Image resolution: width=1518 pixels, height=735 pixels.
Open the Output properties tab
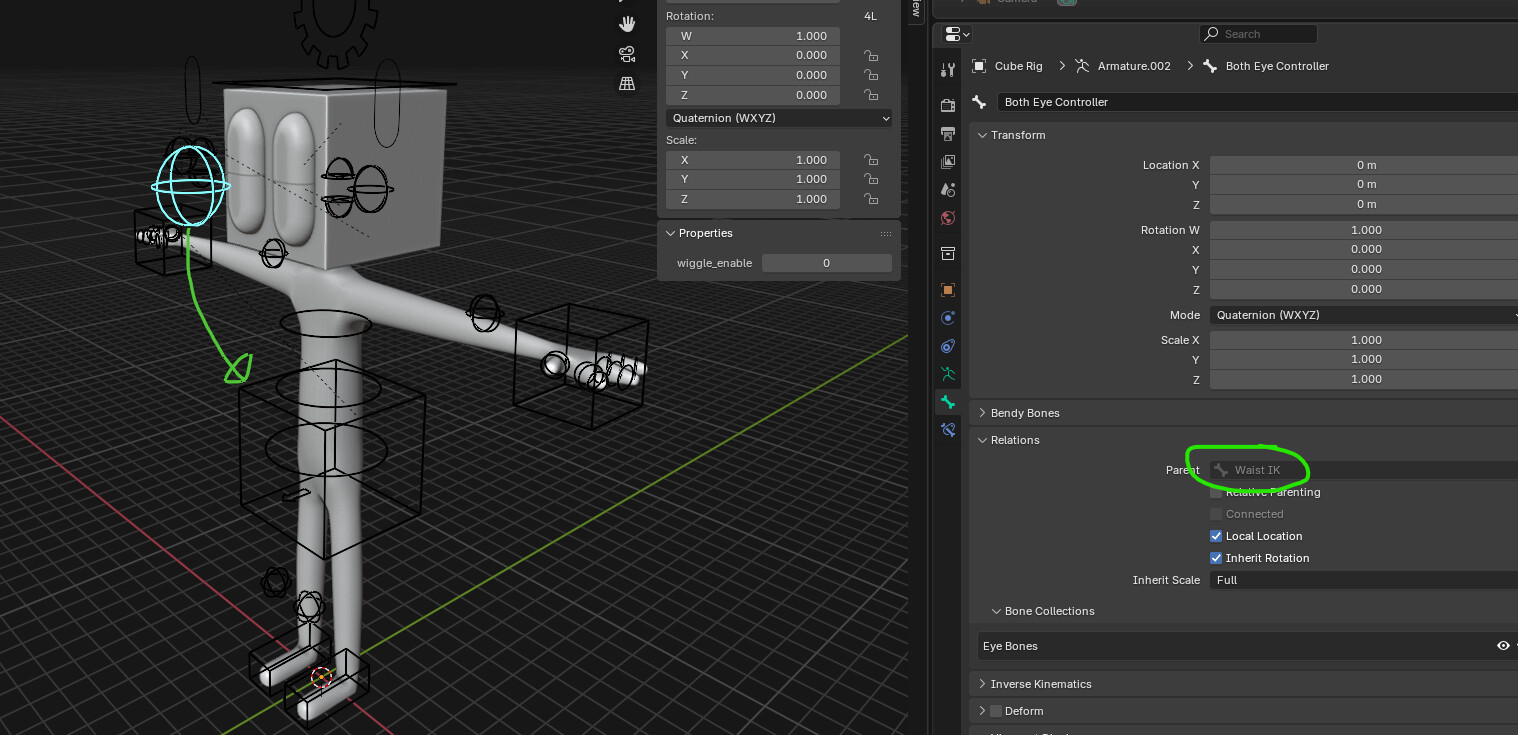(x=948, y=133)
